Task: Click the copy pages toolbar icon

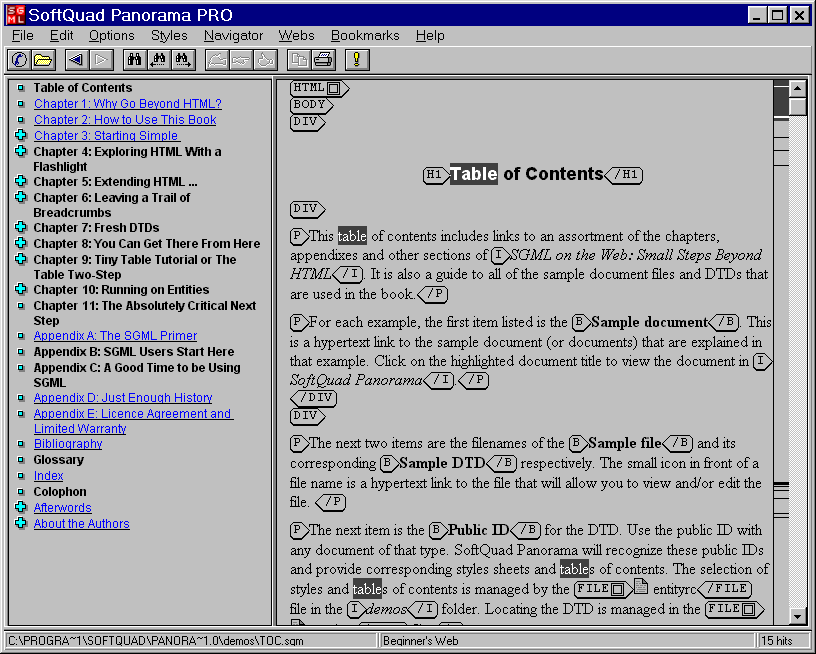Action: pyautogui.click(x=299, y=60)
